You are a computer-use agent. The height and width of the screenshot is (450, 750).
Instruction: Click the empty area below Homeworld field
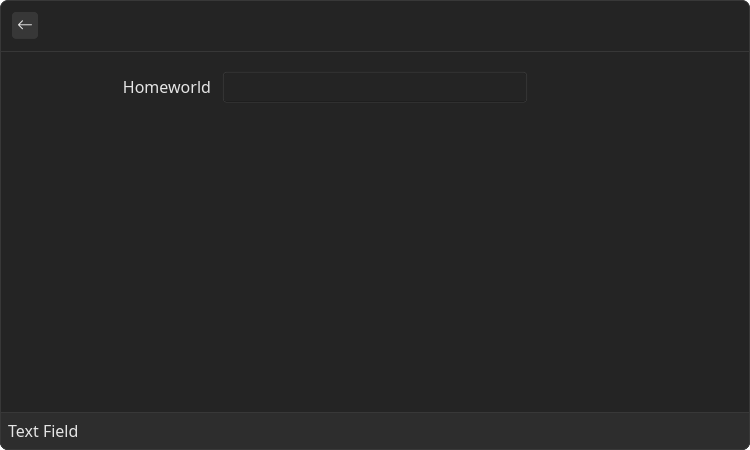pos(375,253)
